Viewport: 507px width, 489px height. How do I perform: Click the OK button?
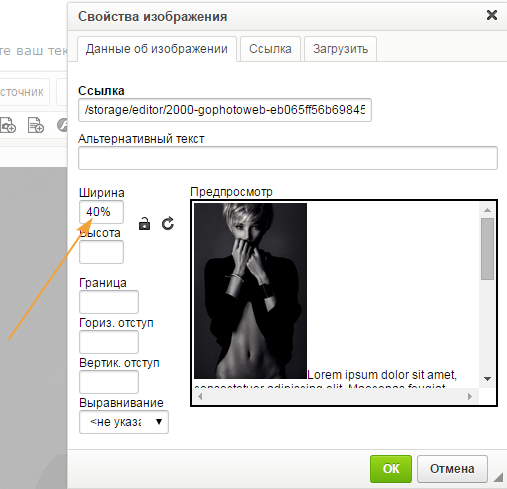coord(391,469)
